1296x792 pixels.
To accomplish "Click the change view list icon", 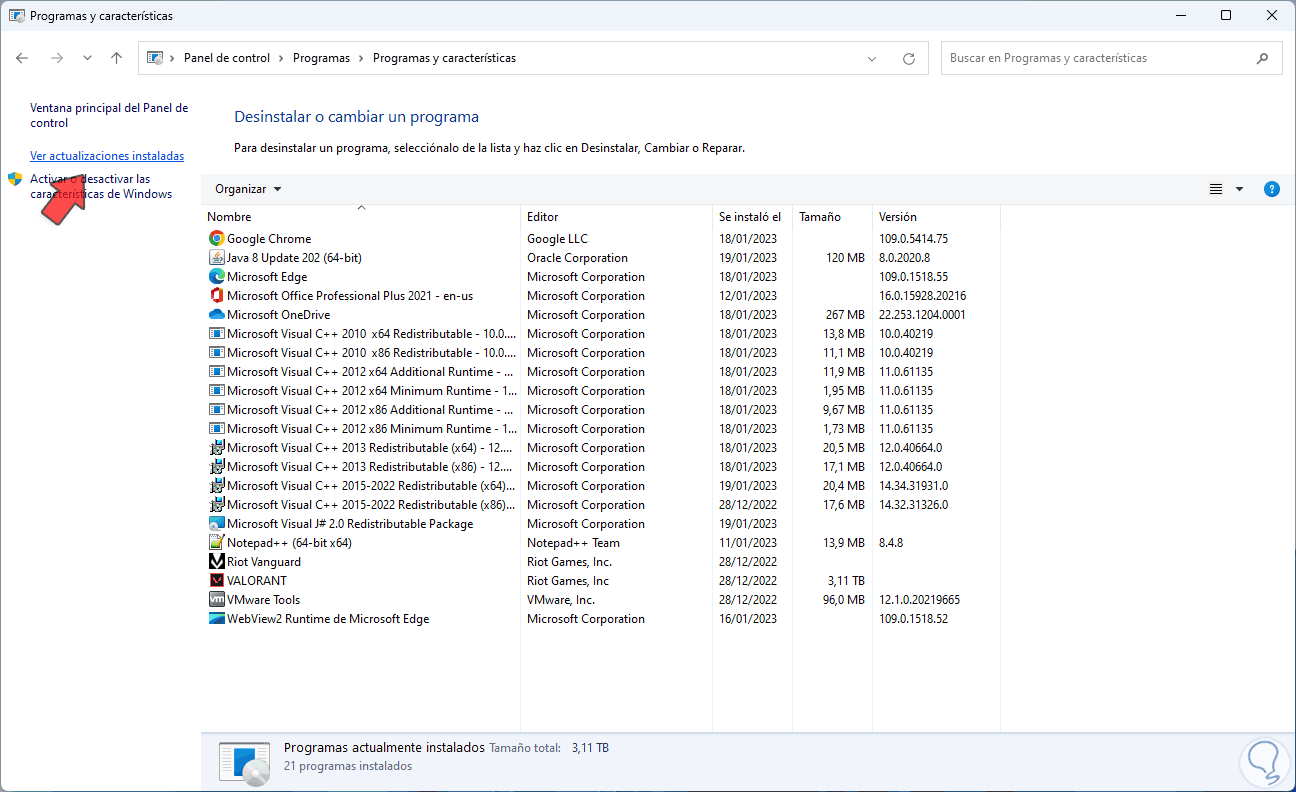I will 1216,189.
